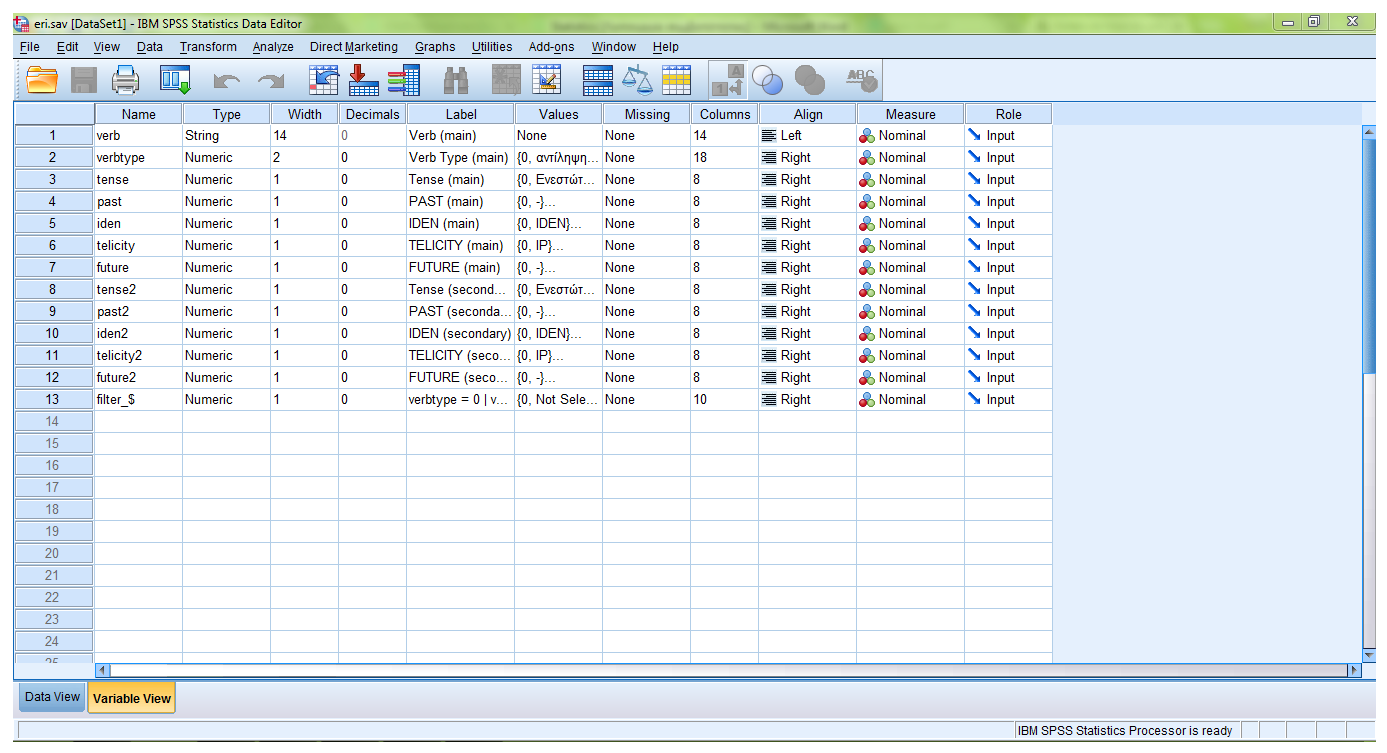Click the Save (floppy disk) toolbar icon
The image size is (1387, 753).
tap(84, 80)
